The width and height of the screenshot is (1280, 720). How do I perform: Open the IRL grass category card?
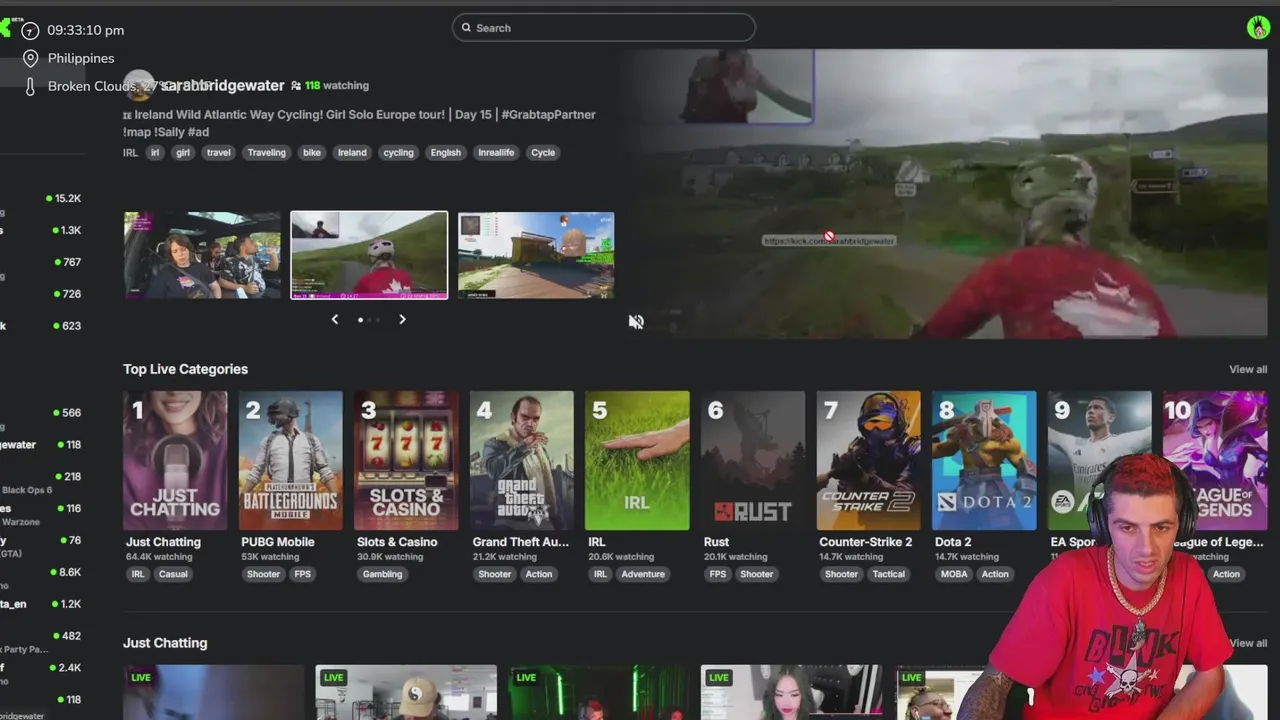pyautogui.click(x=637, y=461)
